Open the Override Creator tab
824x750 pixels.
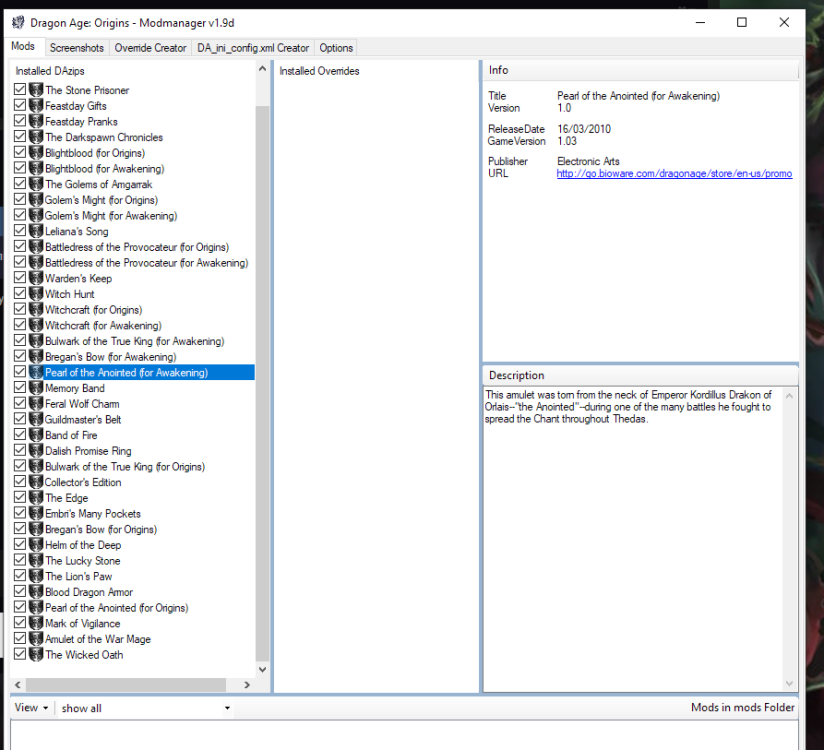click(x=150, y=48)
